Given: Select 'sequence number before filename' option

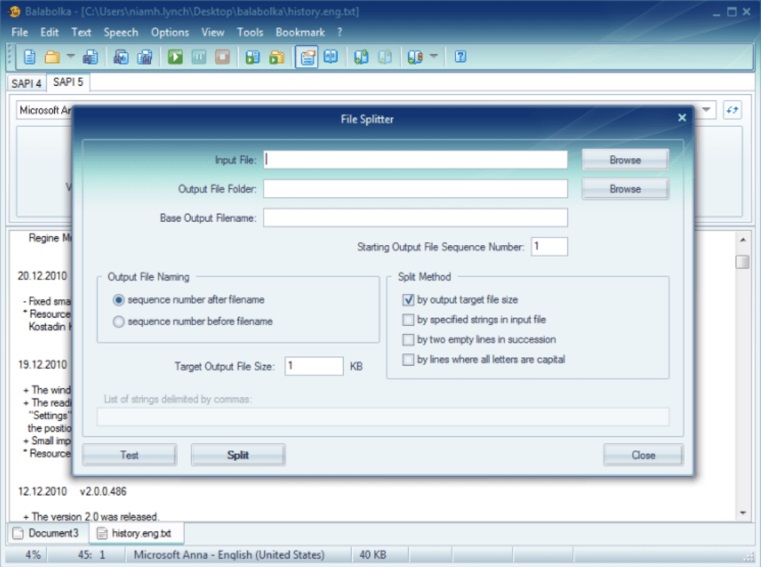Looking at the screenshot, I should tap(120, 321).
